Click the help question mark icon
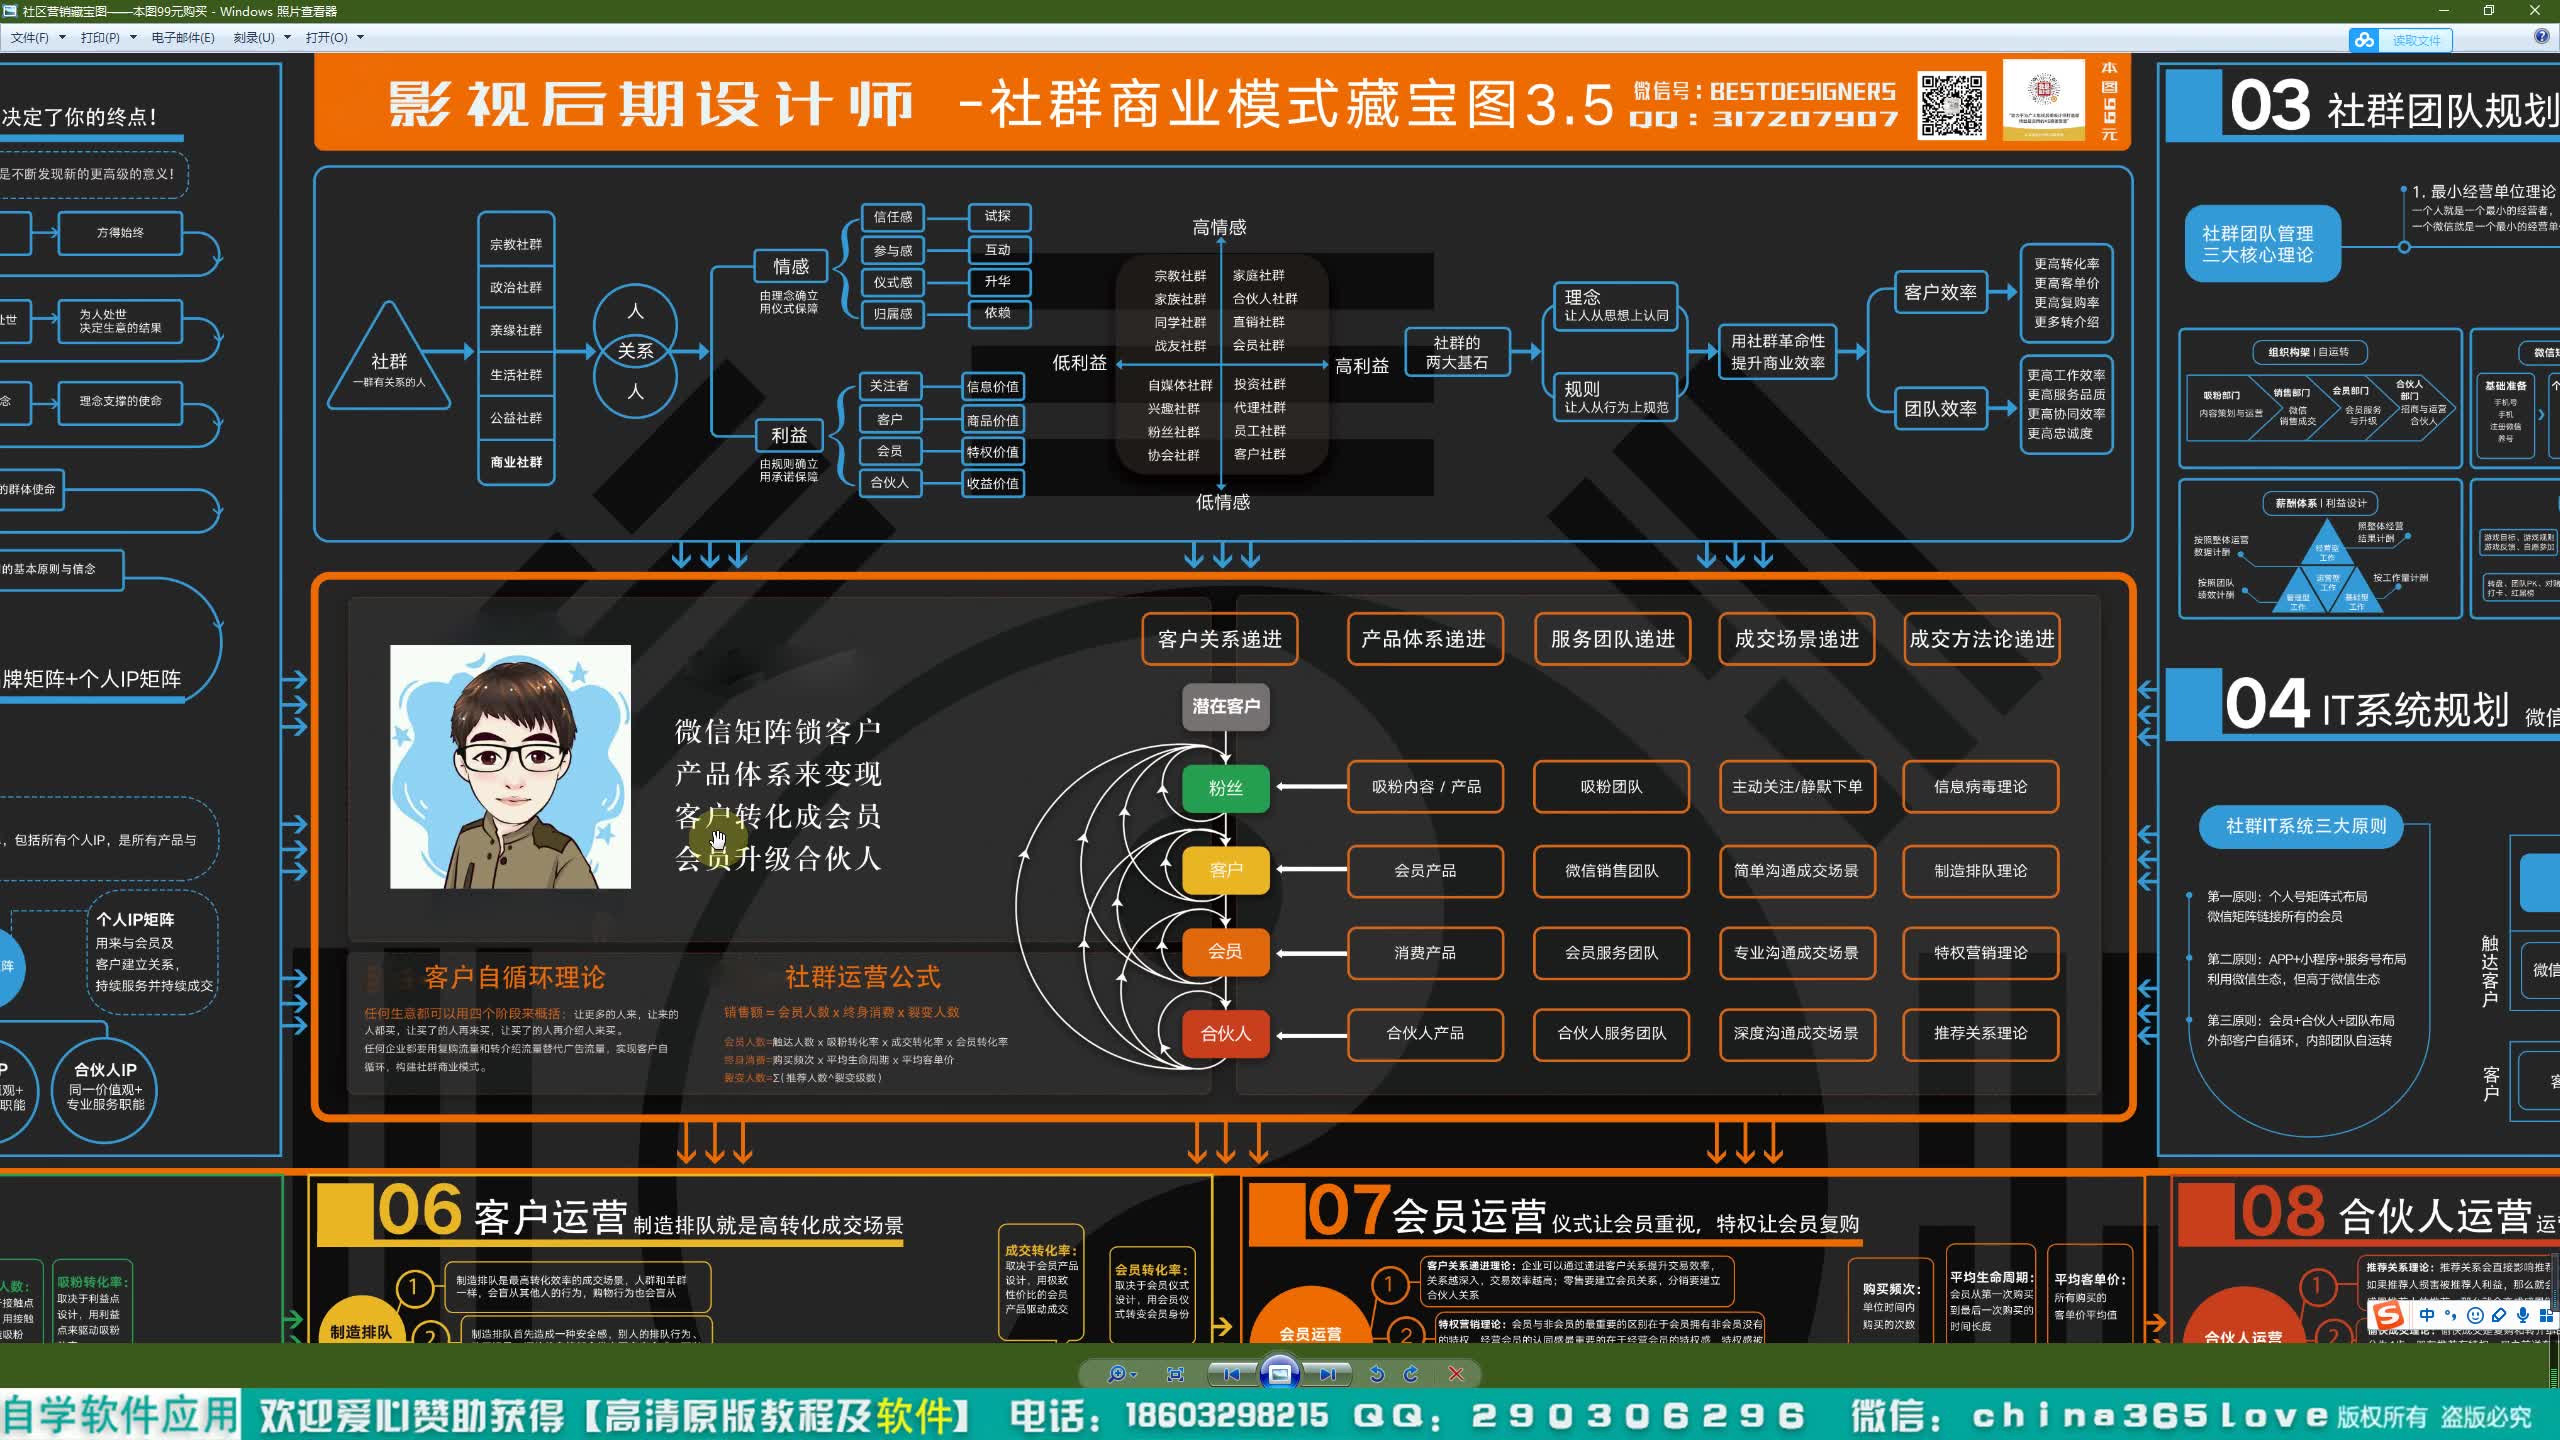The height and width of the screenshot is (1440, 2560). tap(2541, 37)
